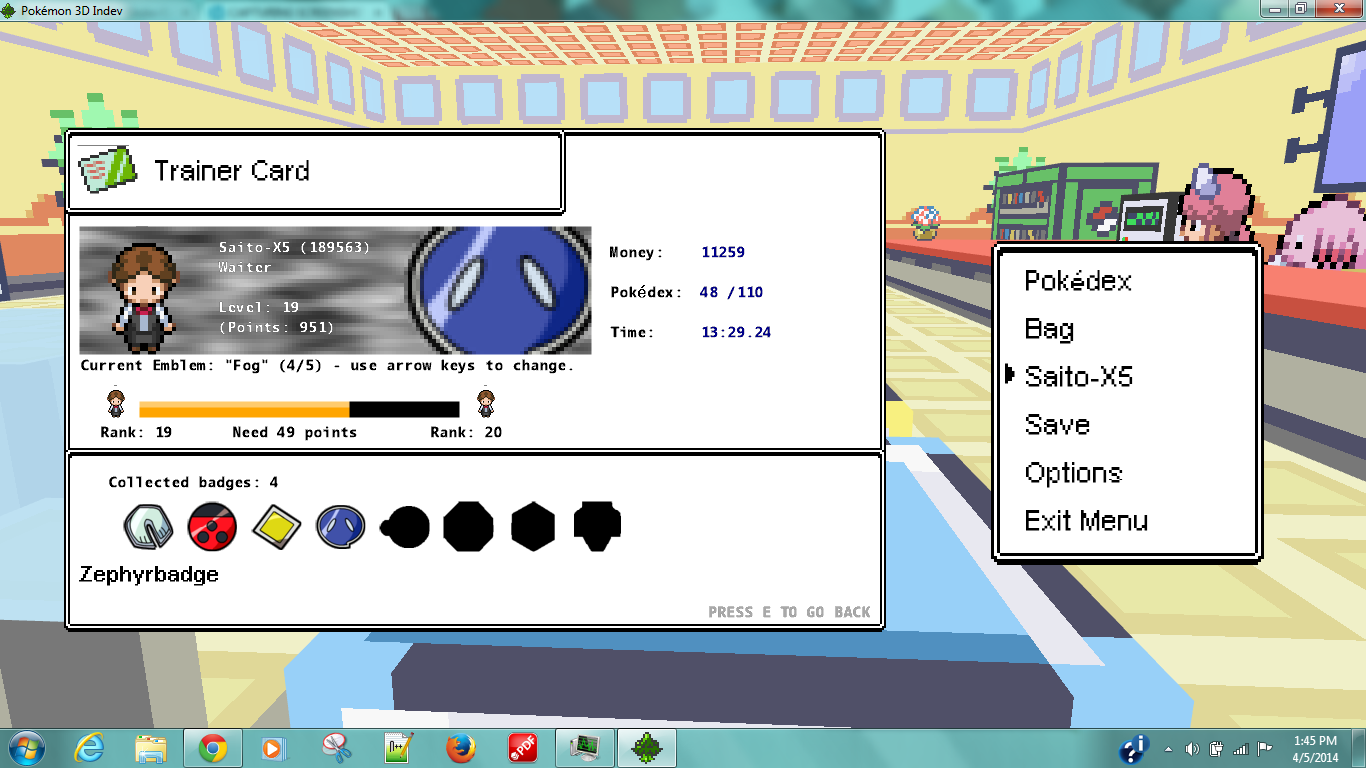Image resolution: width=1366 pixels, height=768 pixels.
Task: Open the Pokédex from the menu
Action: (1078, 281)
